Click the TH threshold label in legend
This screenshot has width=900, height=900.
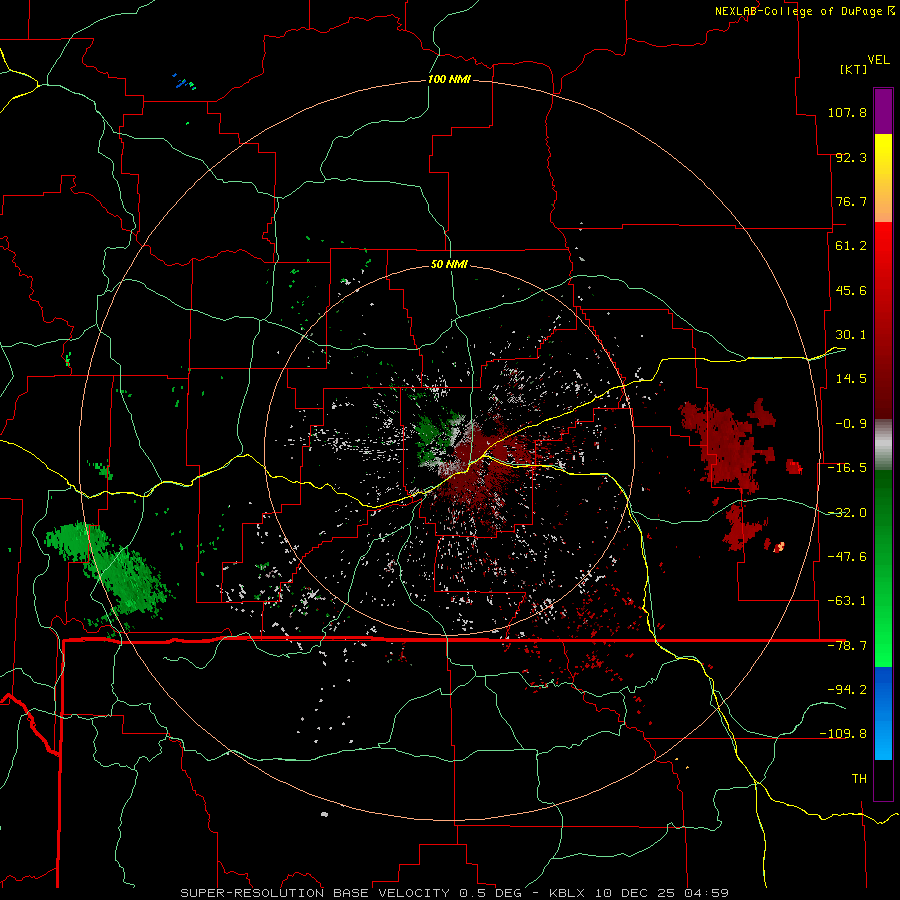point(859,778)
